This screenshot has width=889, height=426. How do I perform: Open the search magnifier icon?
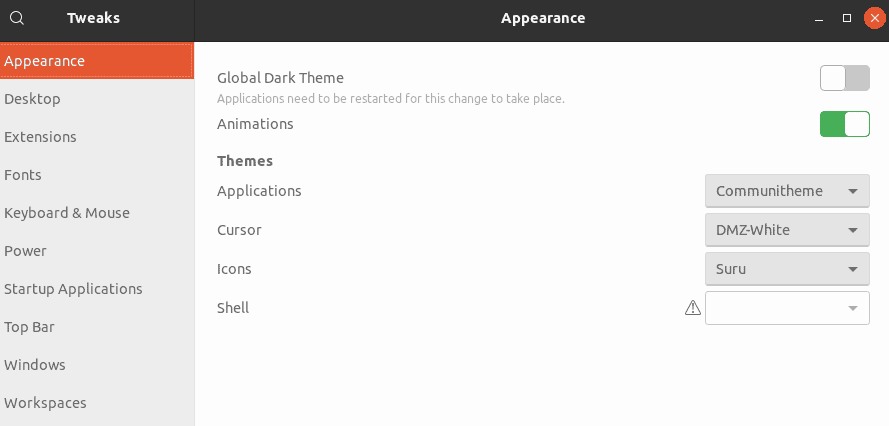point(18,18)
